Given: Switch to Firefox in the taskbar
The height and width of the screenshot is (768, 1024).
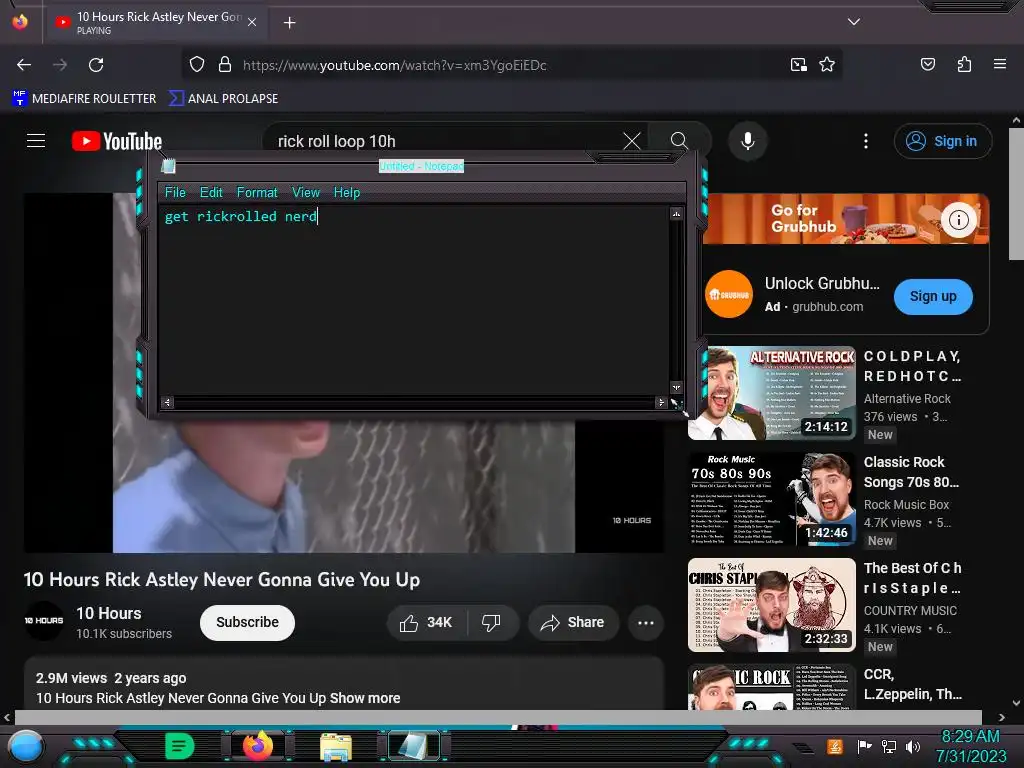Looking at the screenshot, I should tap(257, 746).
